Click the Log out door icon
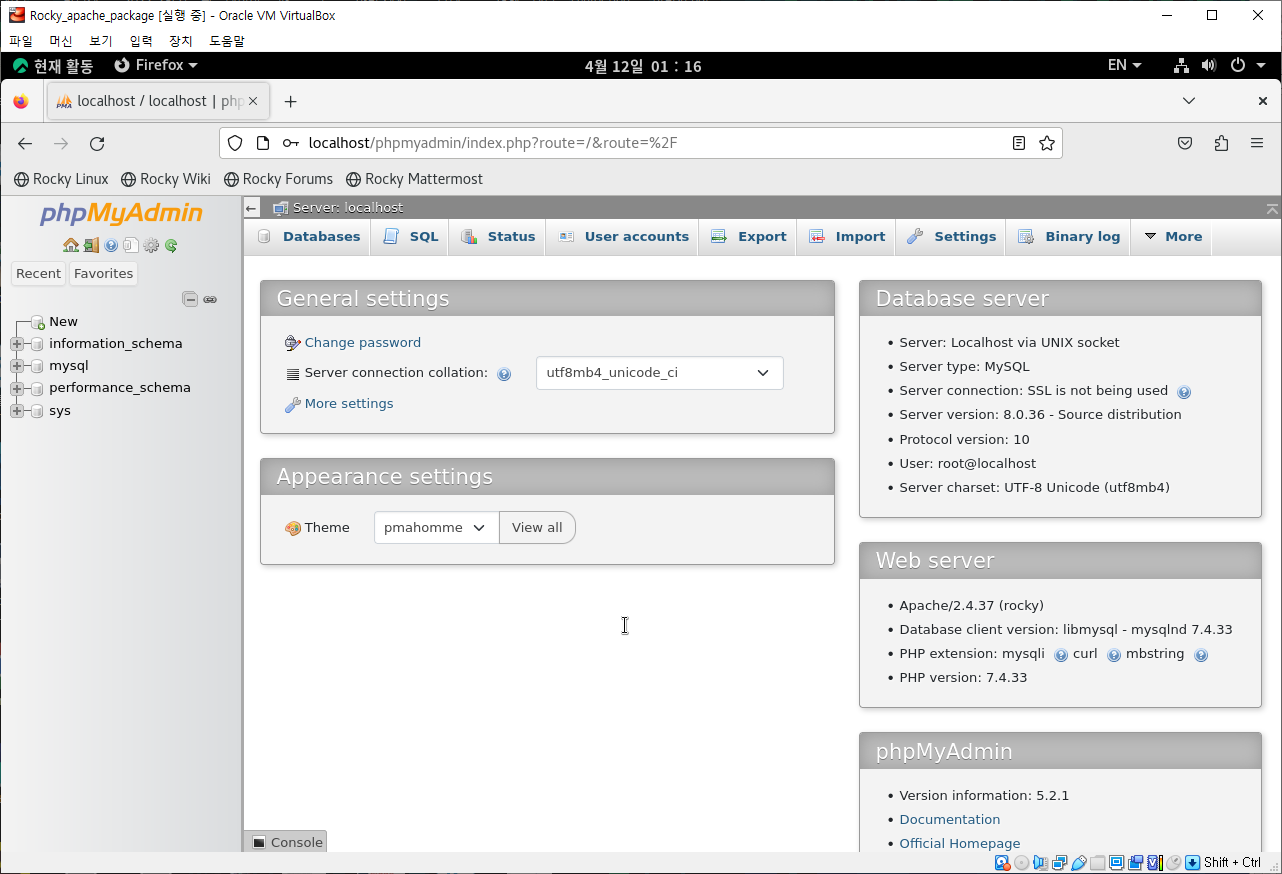The width and height of the screenshot is (1282, 874). (91, 245)
